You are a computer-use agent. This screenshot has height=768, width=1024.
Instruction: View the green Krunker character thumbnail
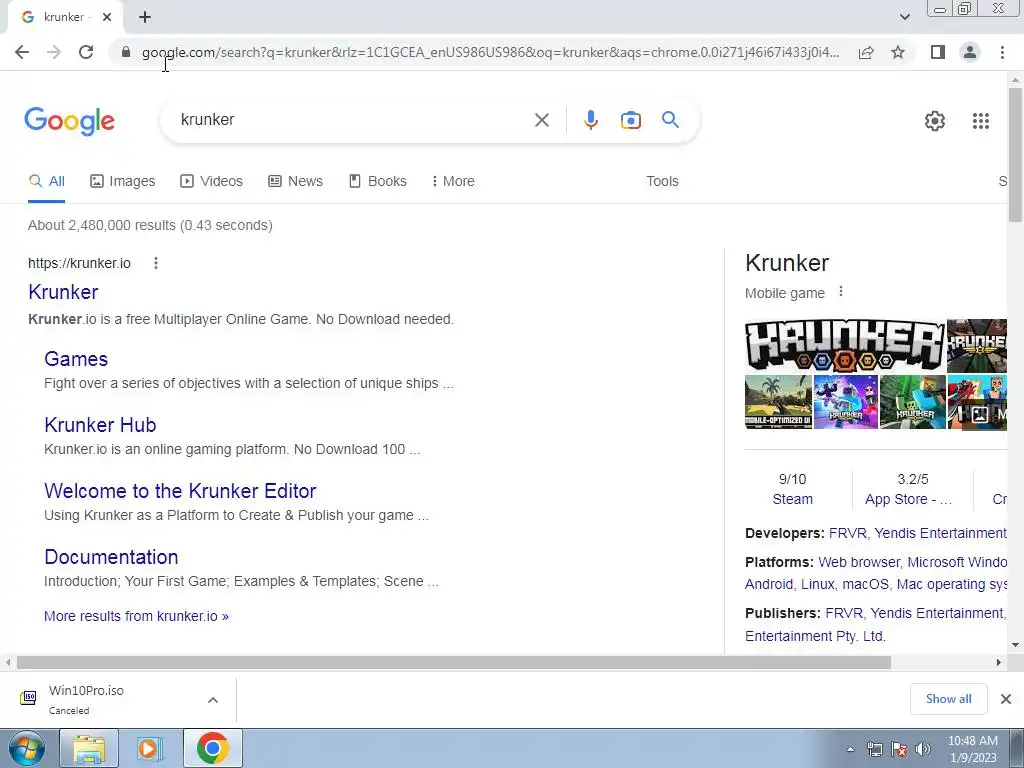point(913,402)
